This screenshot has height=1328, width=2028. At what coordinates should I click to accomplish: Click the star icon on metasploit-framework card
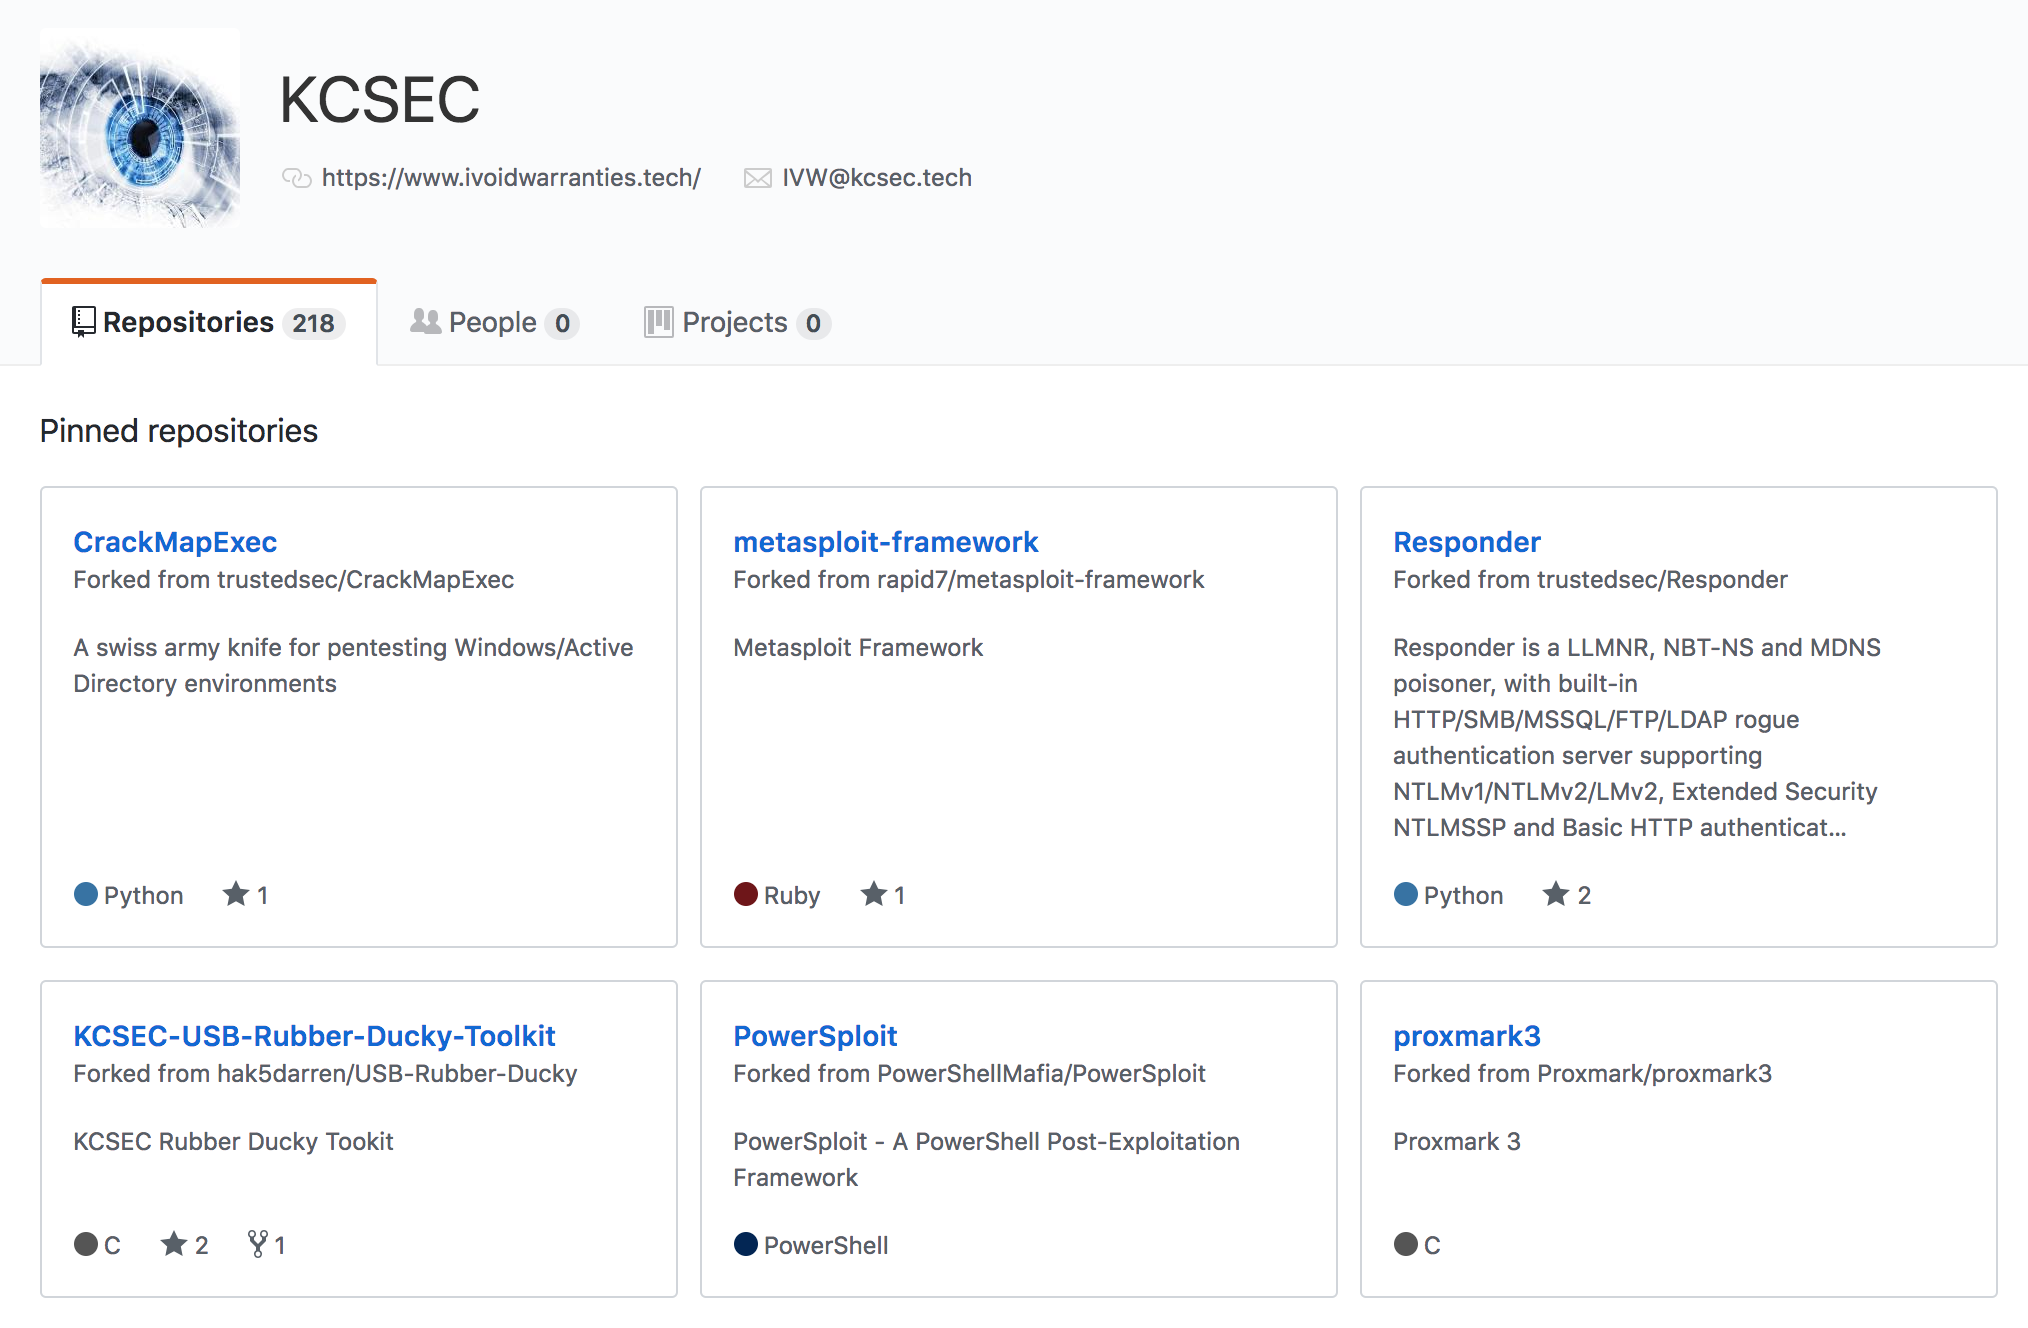coord(874,894)
